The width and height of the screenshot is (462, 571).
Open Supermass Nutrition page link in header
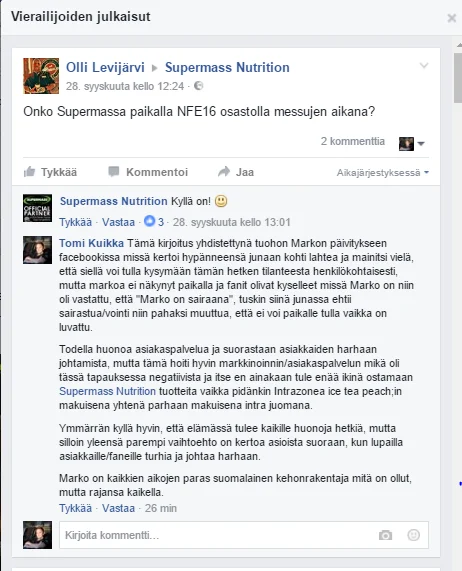227,67
